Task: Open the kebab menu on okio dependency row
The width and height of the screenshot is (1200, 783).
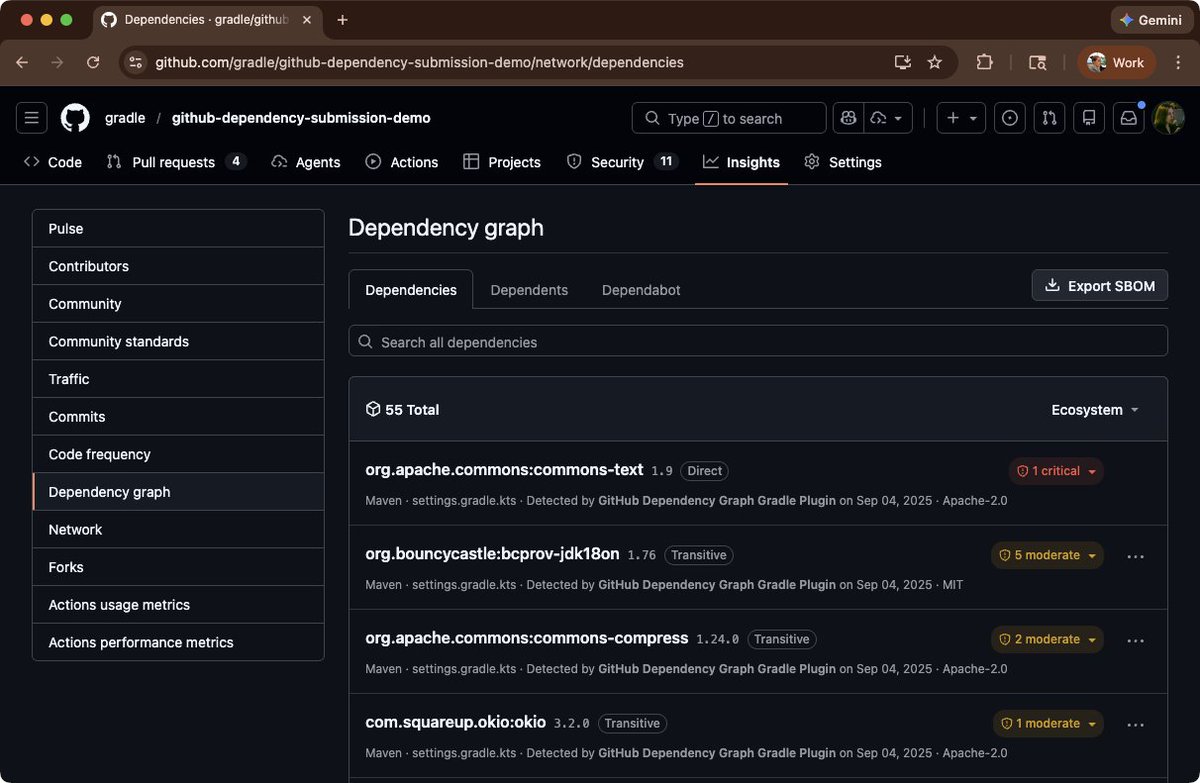Action: [x=1135, y=723]
